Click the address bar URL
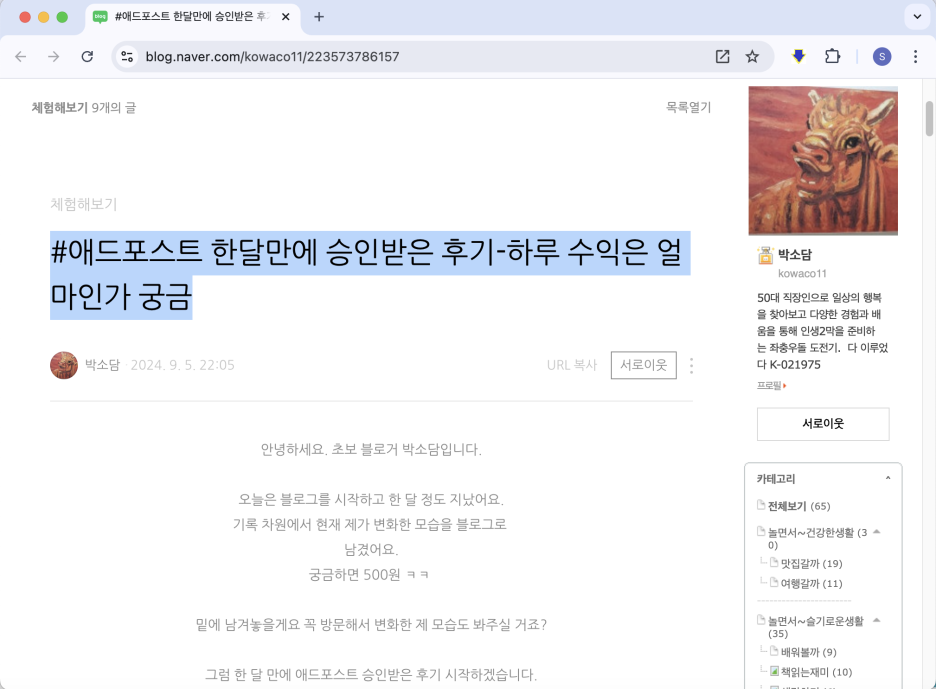This screenshot has height=689, width=936. pyautogui.click(x=272, y=57)
